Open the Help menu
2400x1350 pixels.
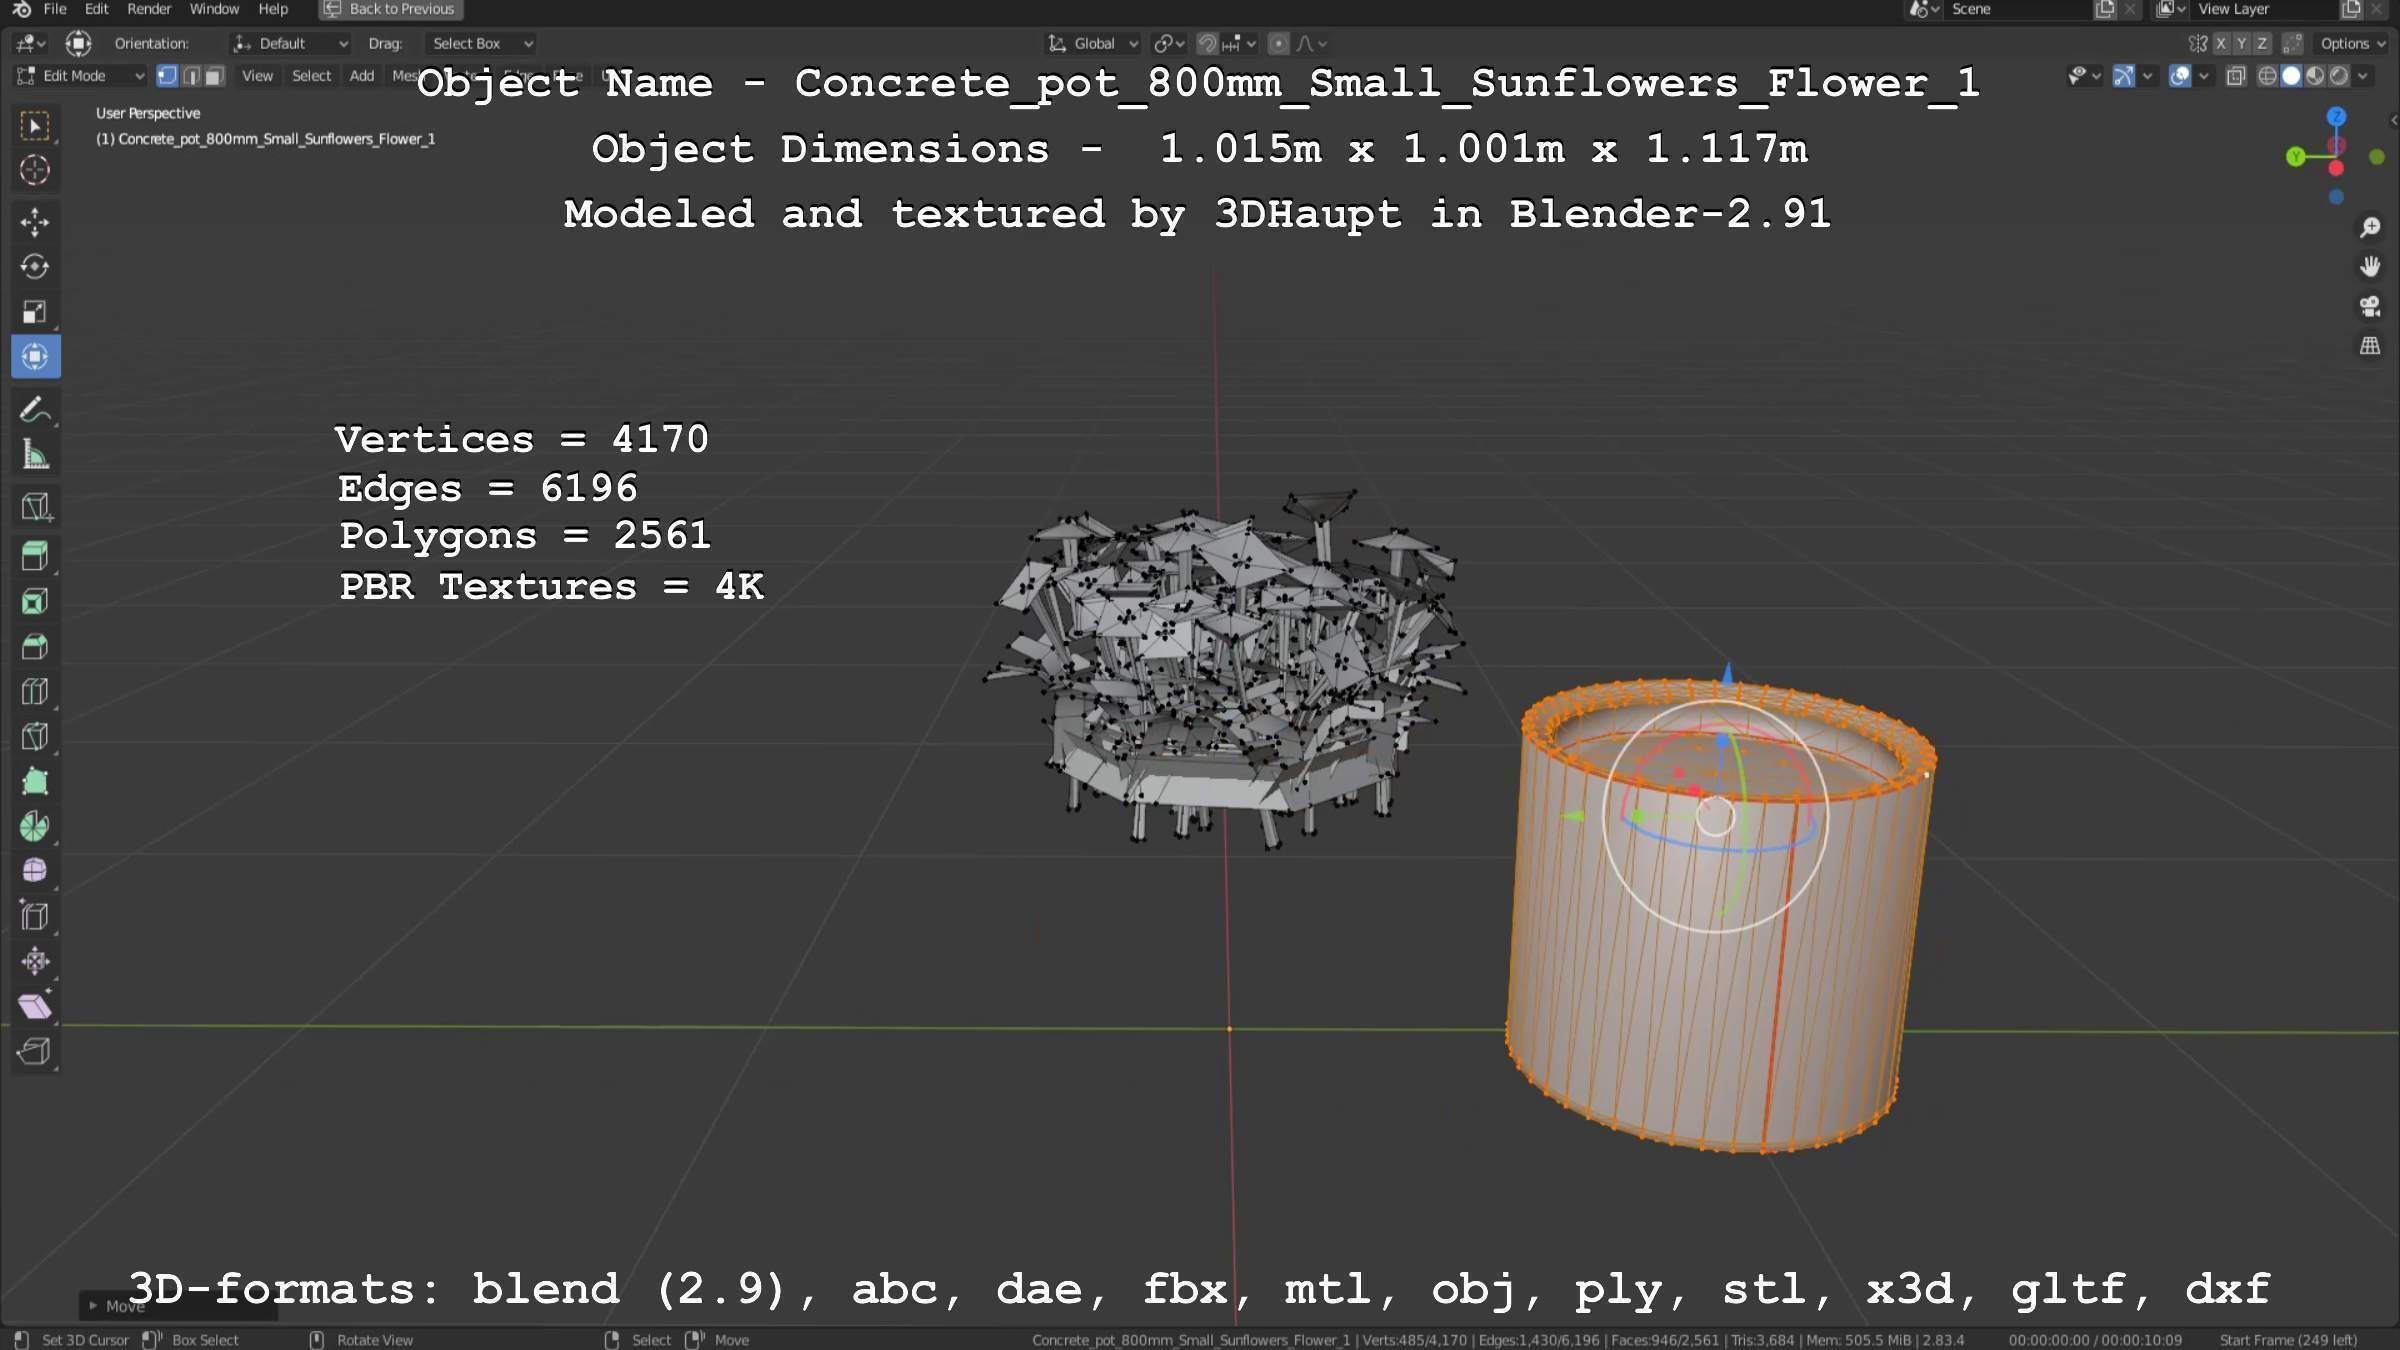point(273,9)
